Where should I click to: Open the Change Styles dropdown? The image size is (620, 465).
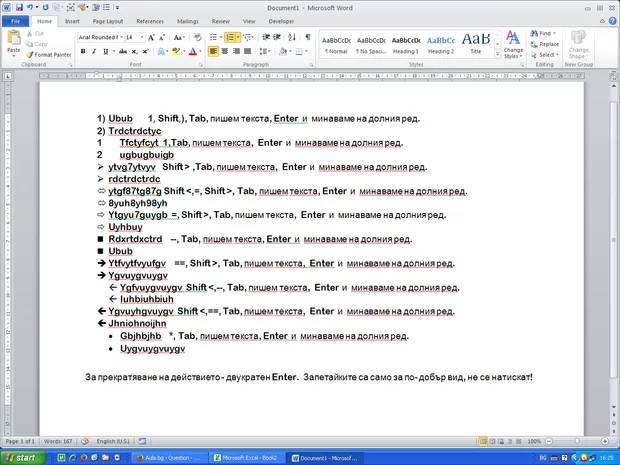[513, 46]
